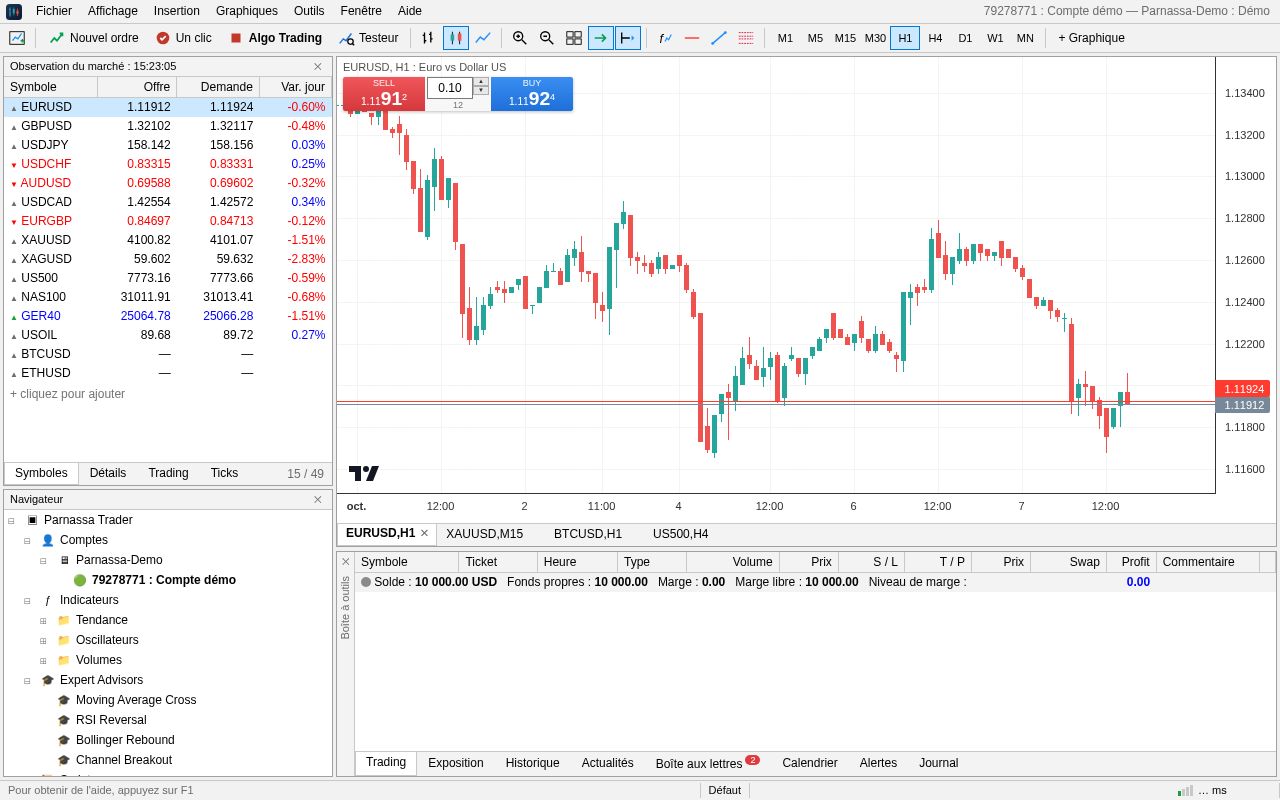
Task: Switch to the M15 timeframe
Action: pyautogui.click(x=845, y=38)
